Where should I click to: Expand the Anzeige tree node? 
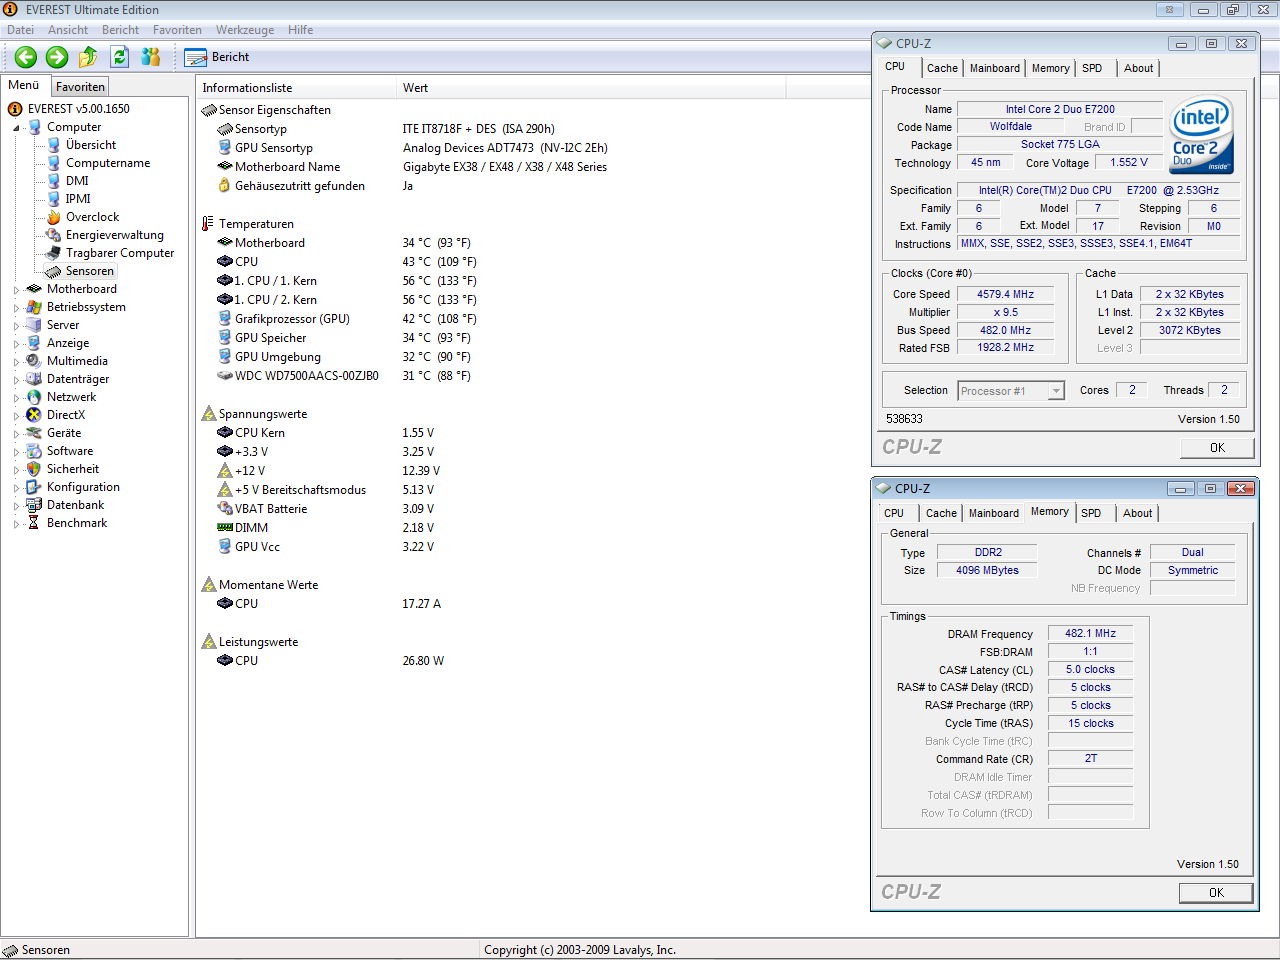16,344
